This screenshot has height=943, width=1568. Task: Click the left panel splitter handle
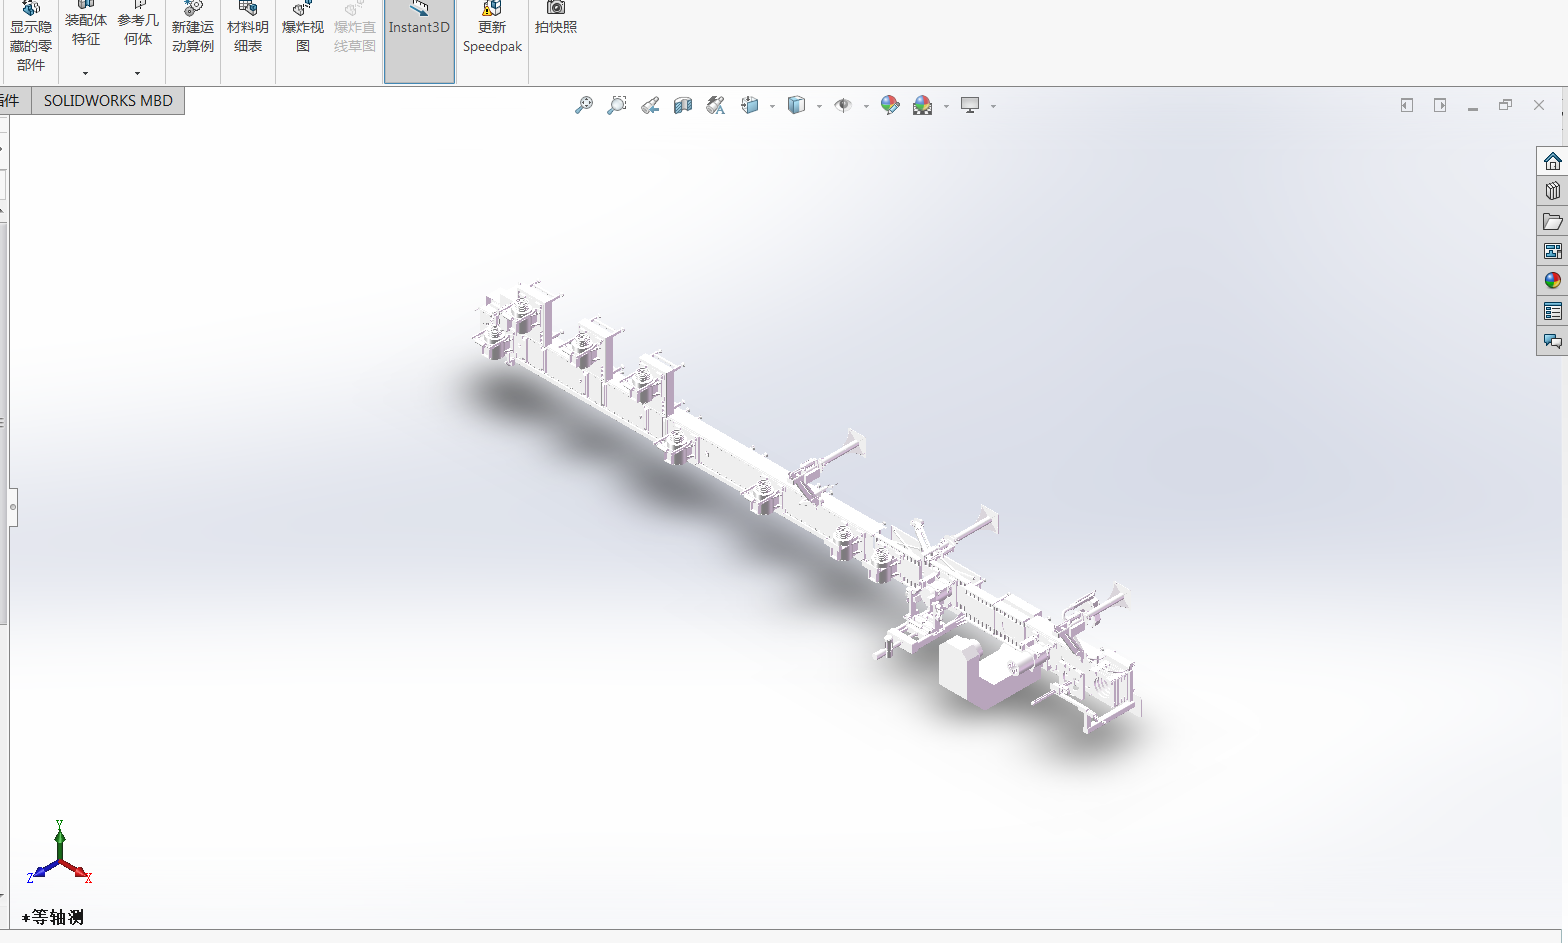coord(13,507)
